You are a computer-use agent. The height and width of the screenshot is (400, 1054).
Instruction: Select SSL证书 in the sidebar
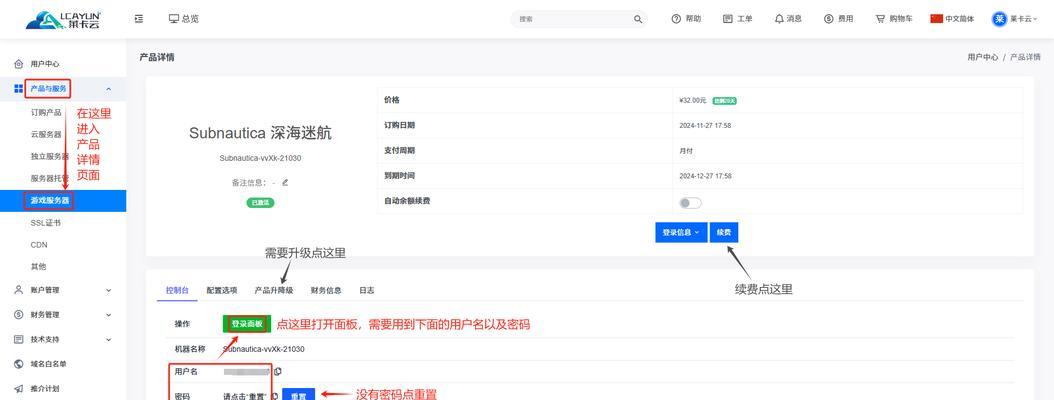click(46, 223)
